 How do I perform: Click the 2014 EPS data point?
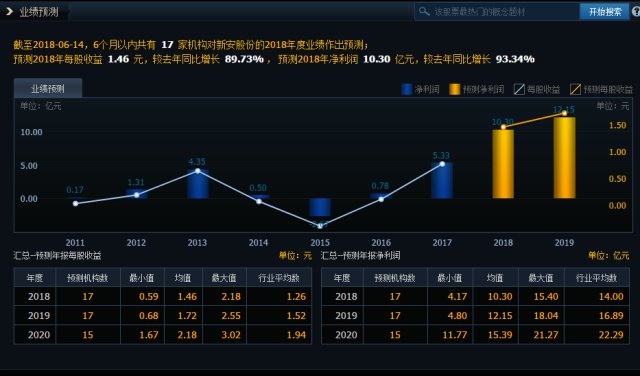click(x=259, y=201)
